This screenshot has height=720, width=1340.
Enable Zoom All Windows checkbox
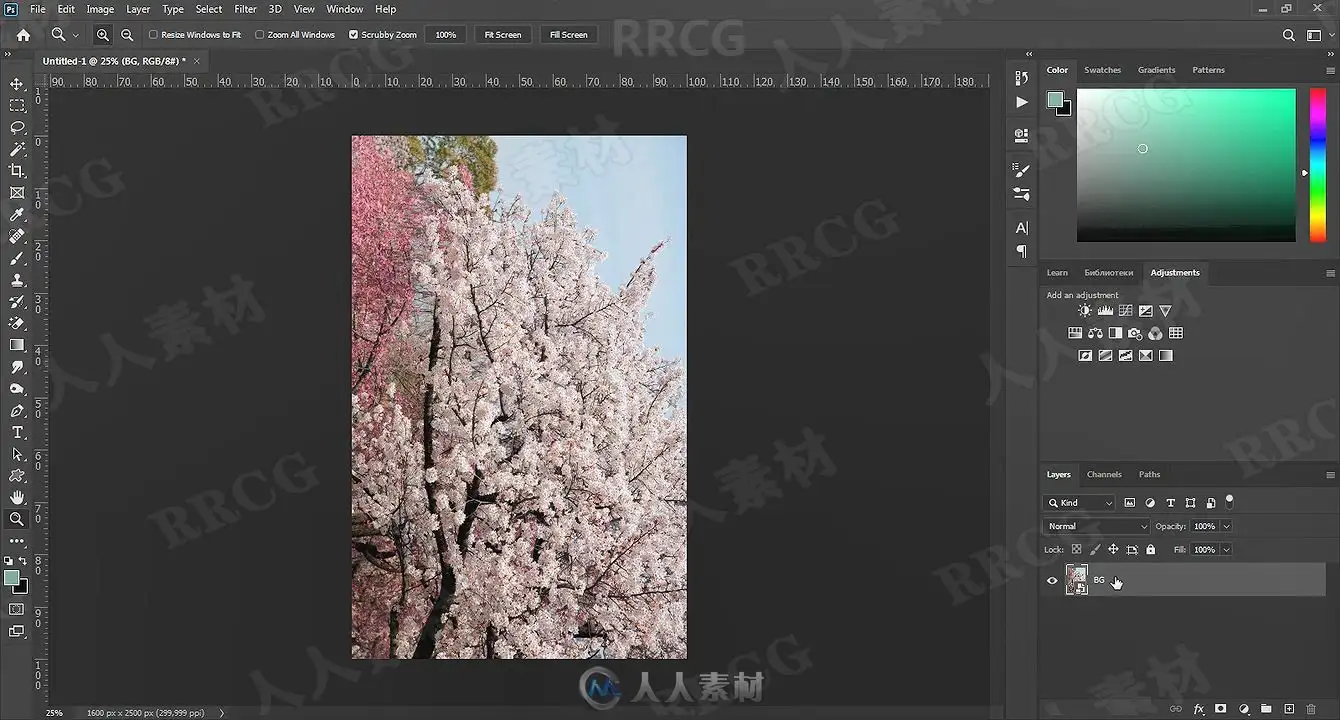[x=259, y=35]
